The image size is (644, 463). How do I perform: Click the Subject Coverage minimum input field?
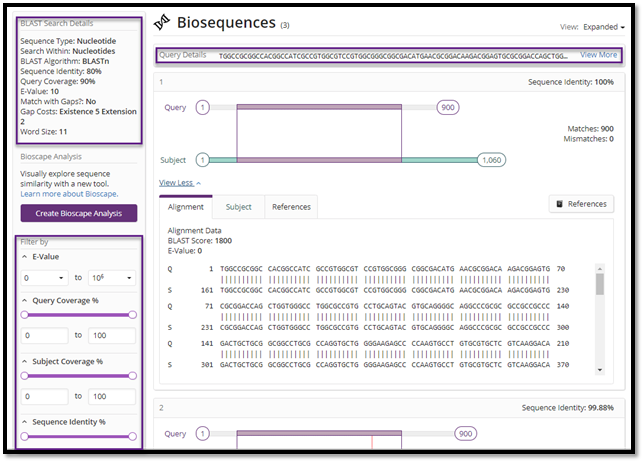click(44, 396)
